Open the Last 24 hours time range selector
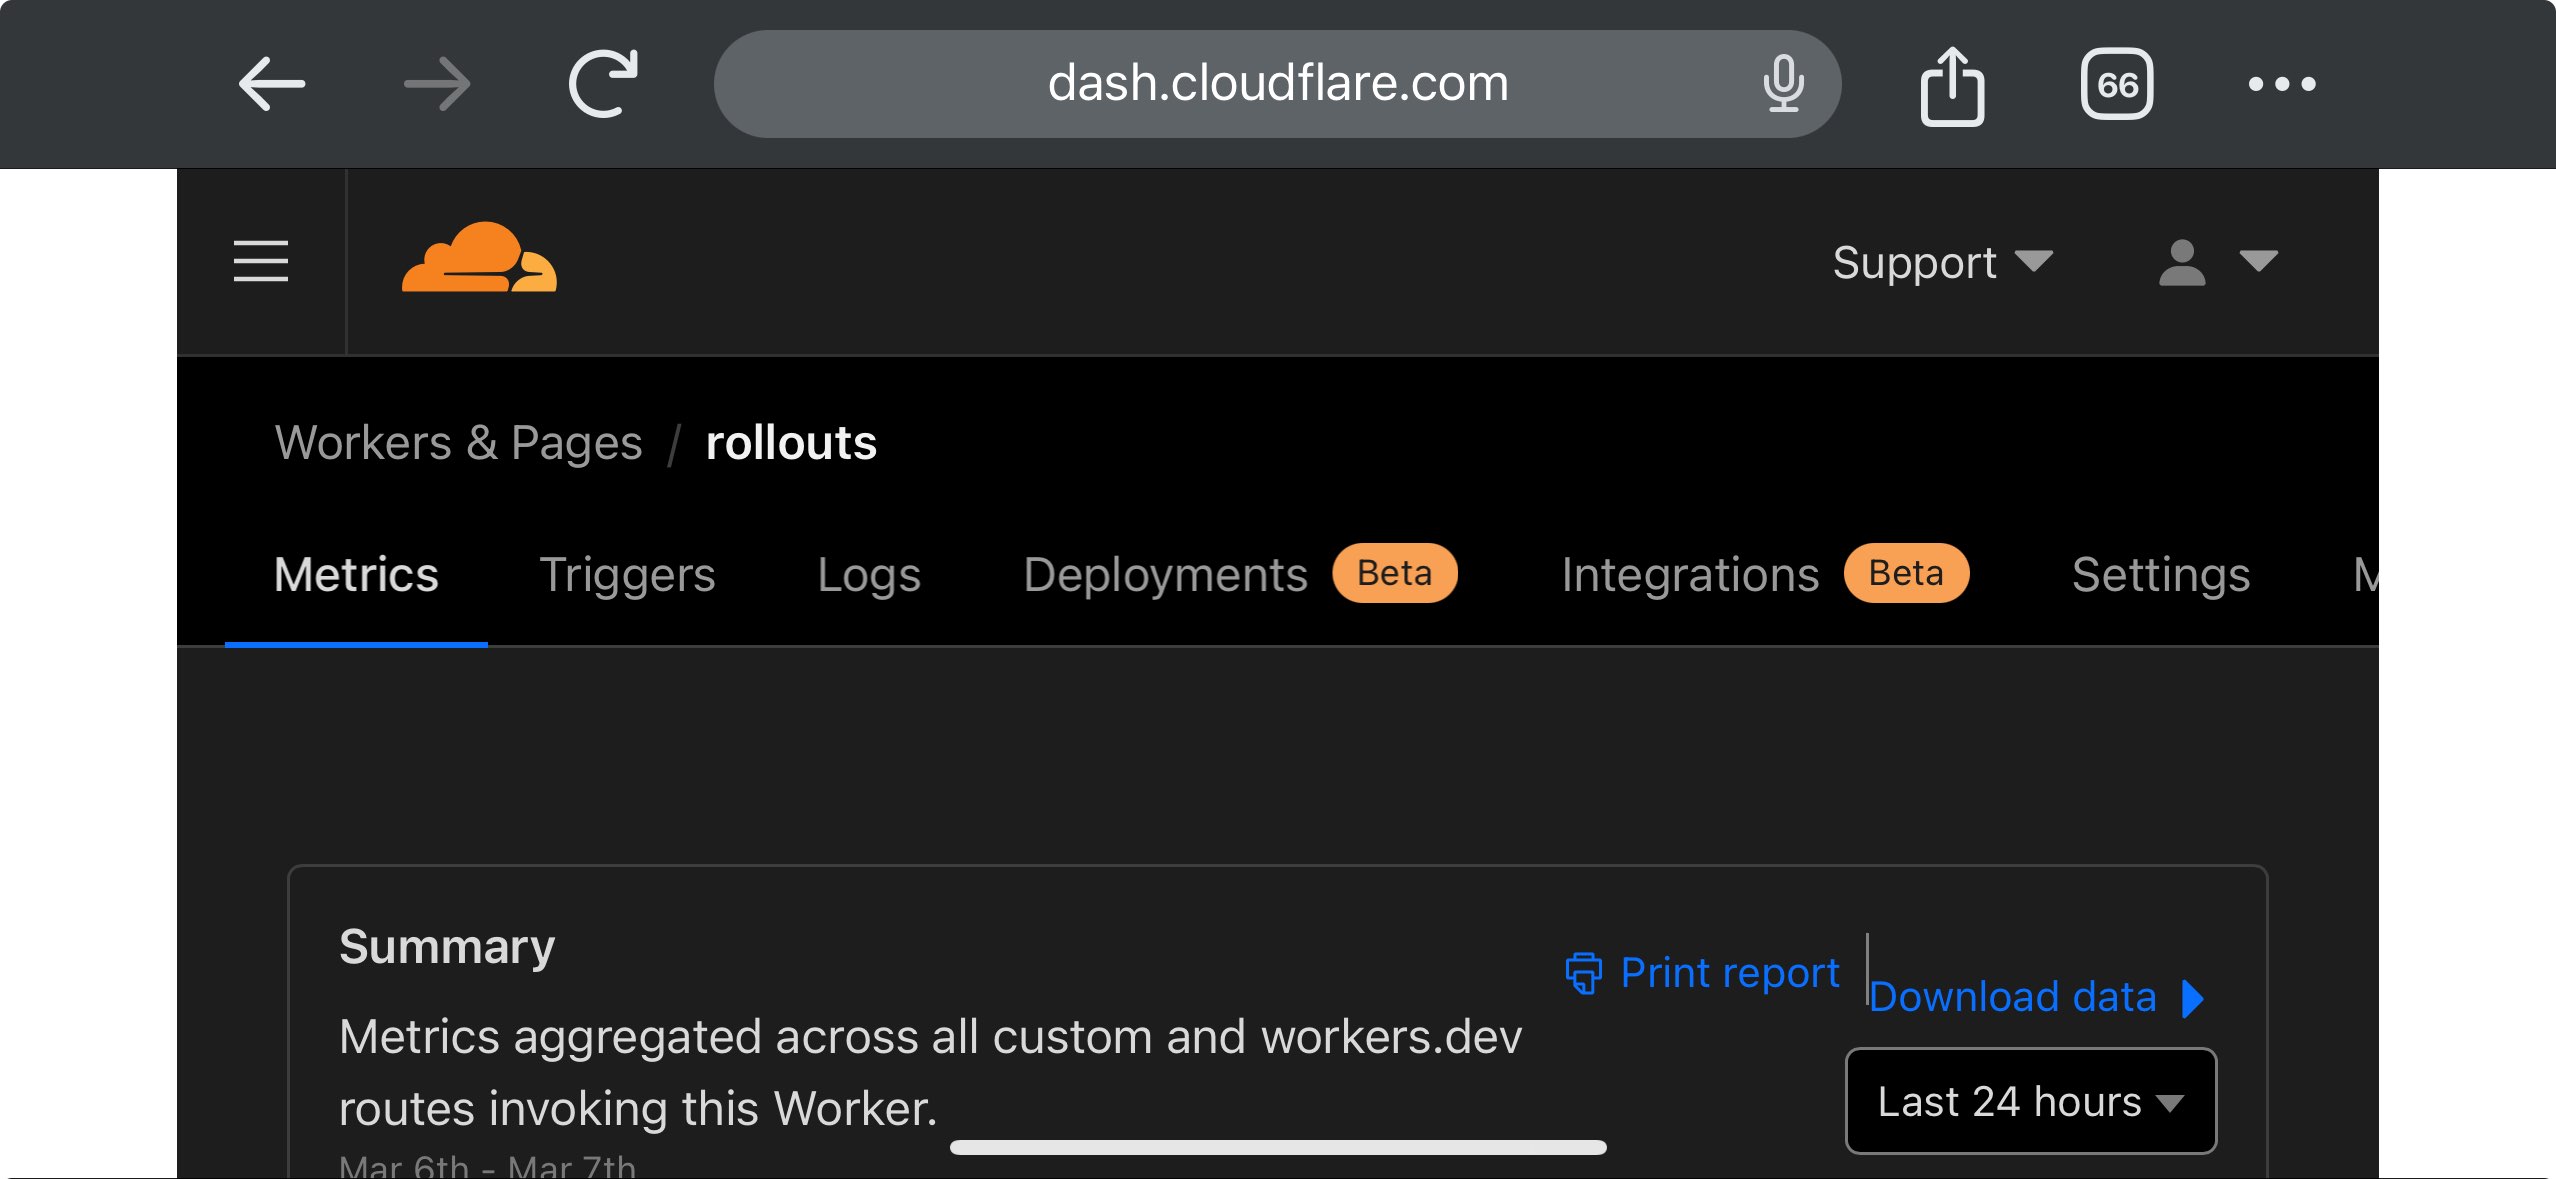Viewport: 2556px width, 1179px height. click(x=2030, y=1101)
